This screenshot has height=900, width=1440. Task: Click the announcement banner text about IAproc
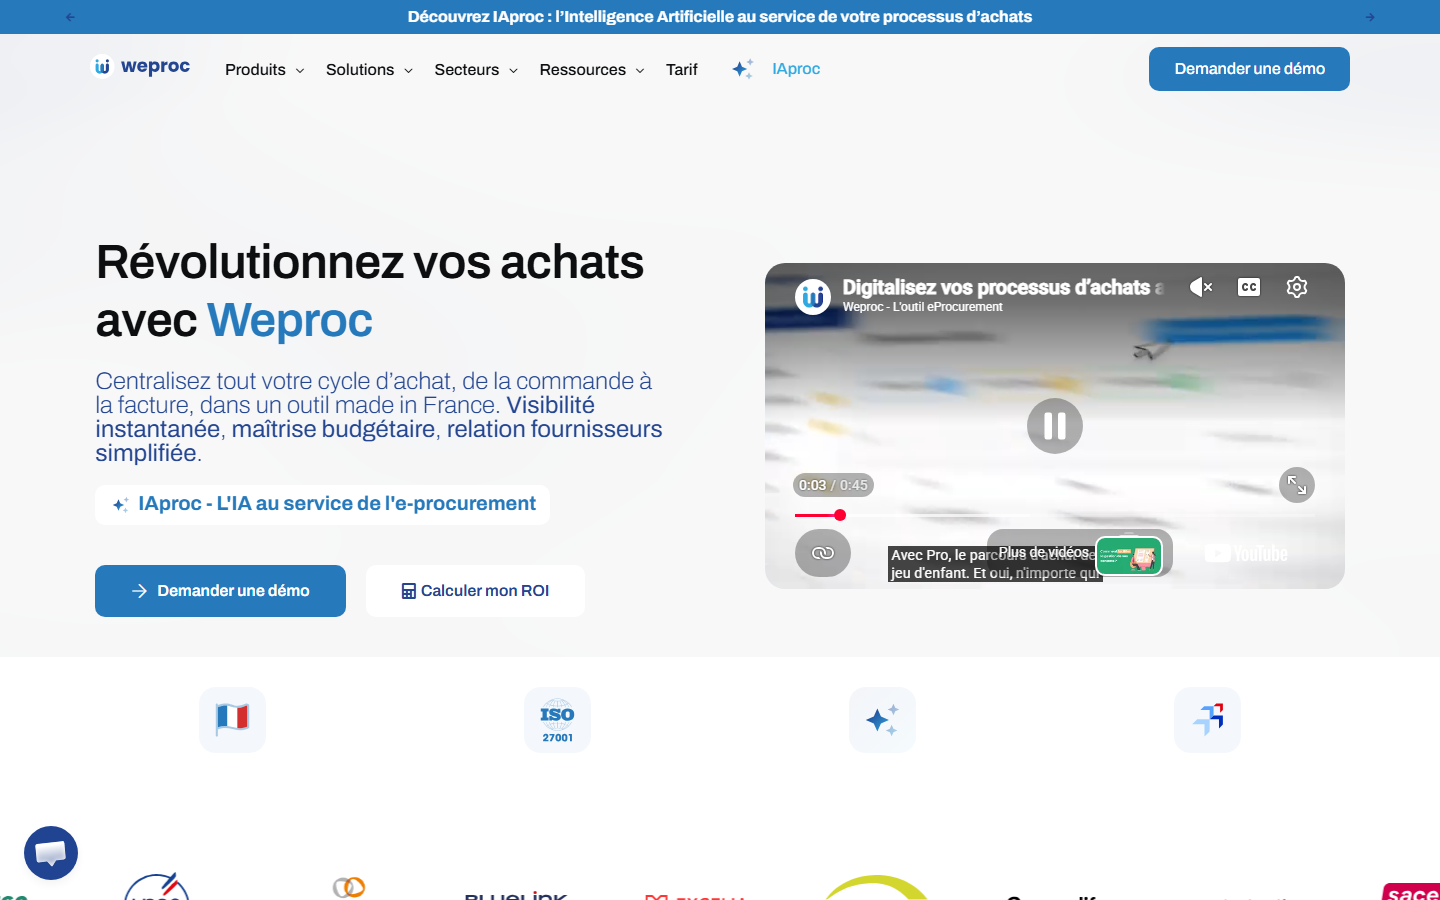coord(720,17)
